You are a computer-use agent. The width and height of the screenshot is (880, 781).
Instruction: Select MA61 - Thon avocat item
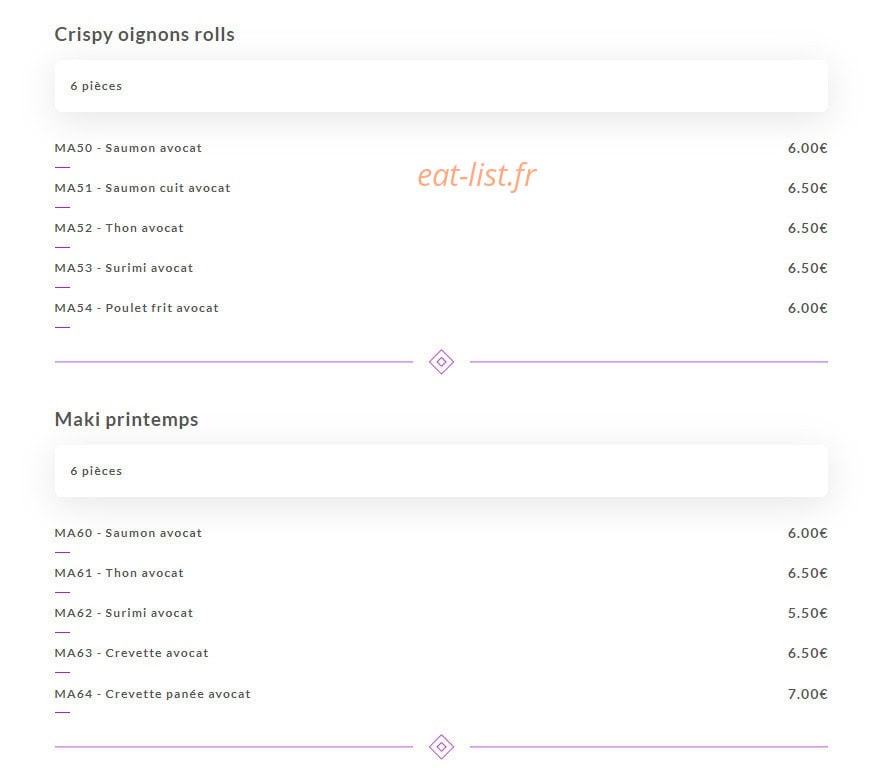pos(119,573)
